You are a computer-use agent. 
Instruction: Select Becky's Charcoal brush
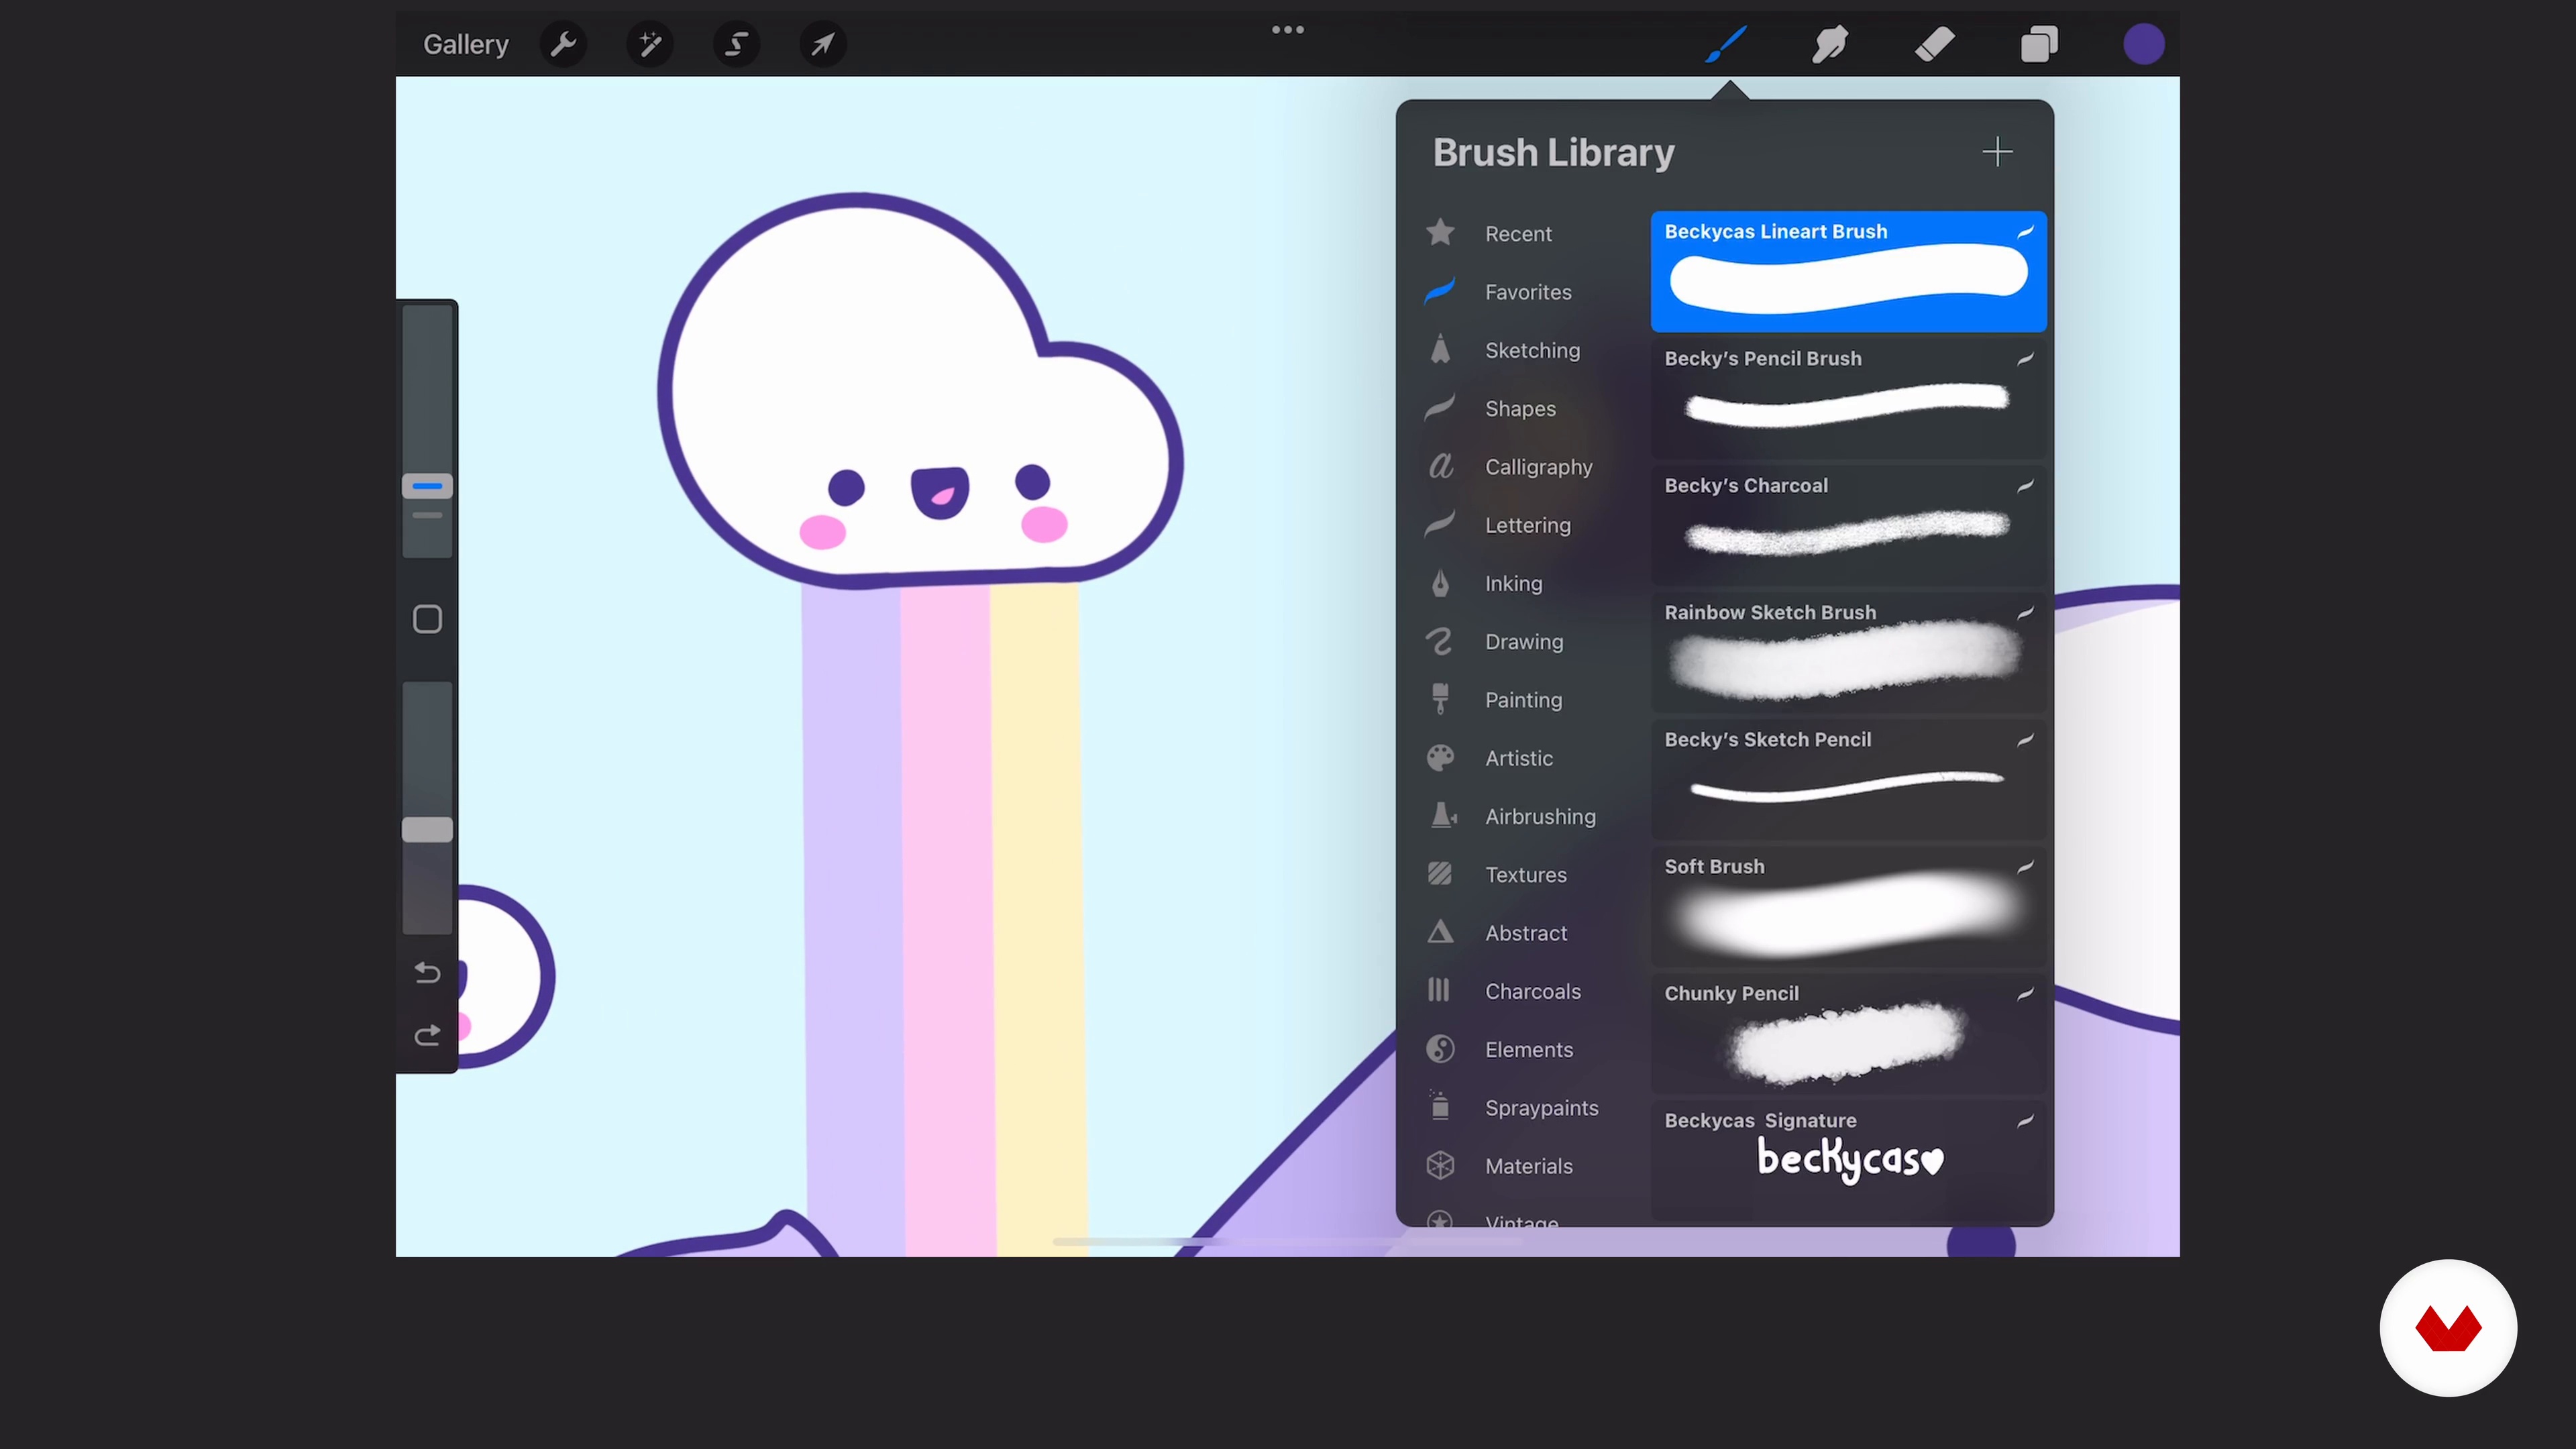click(1848, 526)
